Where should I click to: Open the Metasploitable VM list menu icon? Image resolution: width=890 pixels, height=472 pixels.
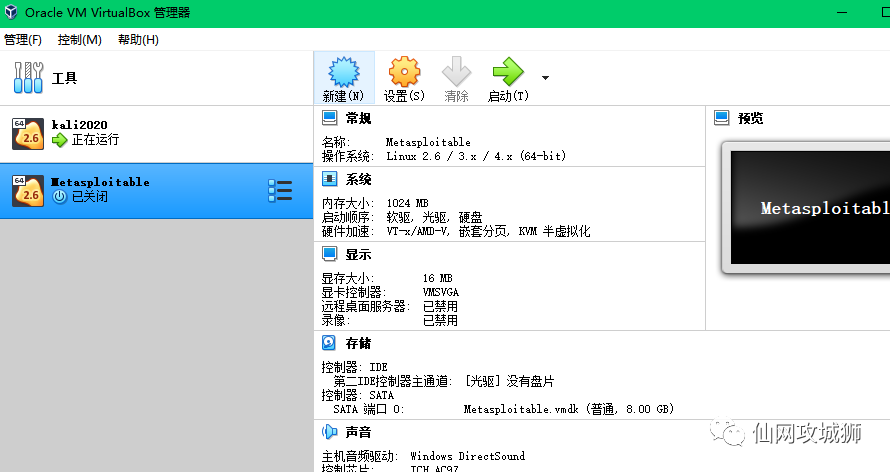pos(280,191)
